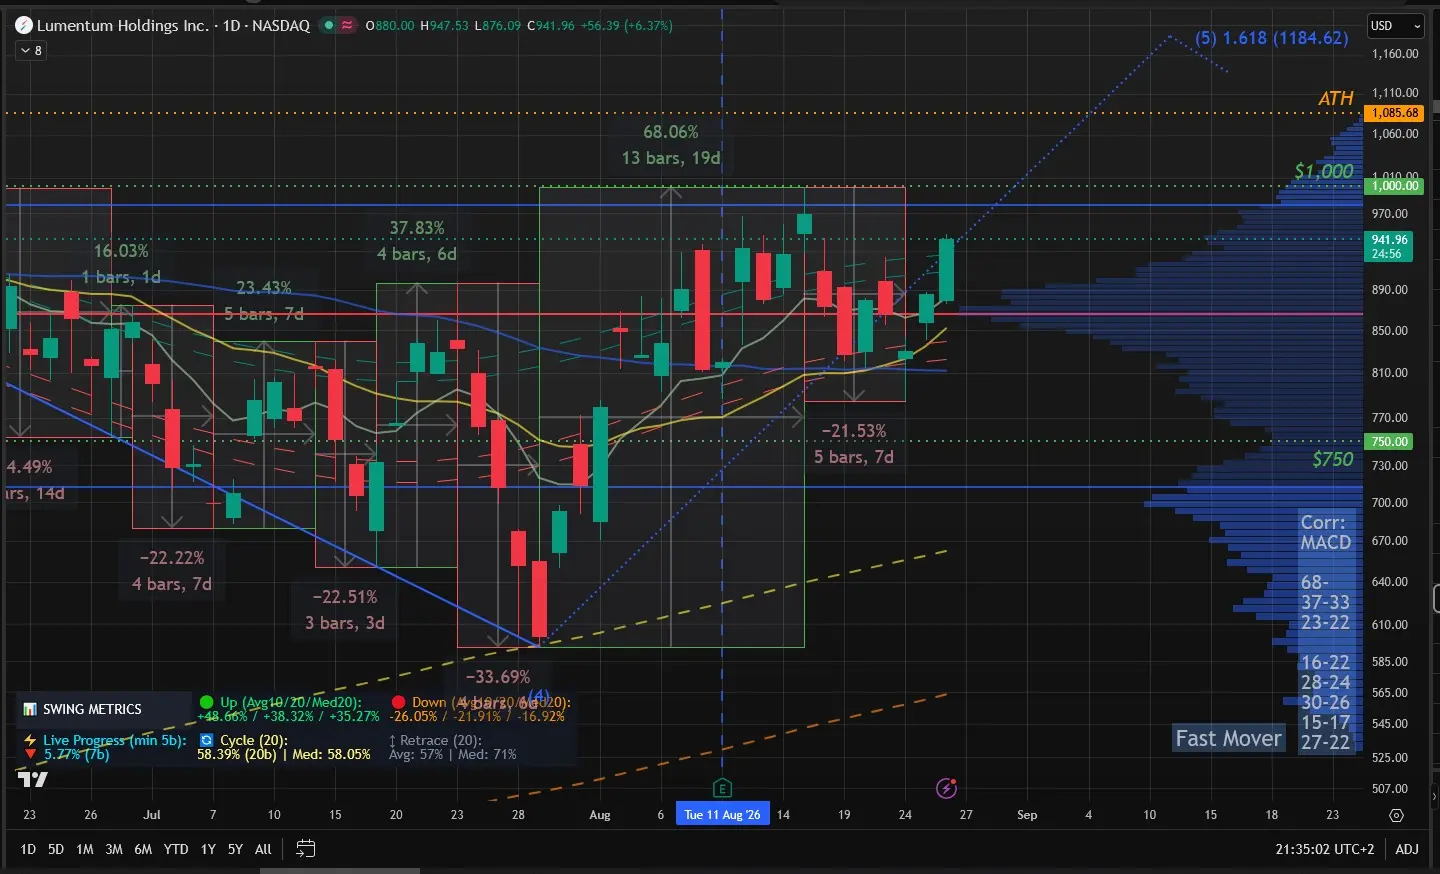Click the 37.83% price range label
The width and height of the screenshot is (1440, 874).
coord(417,228)
